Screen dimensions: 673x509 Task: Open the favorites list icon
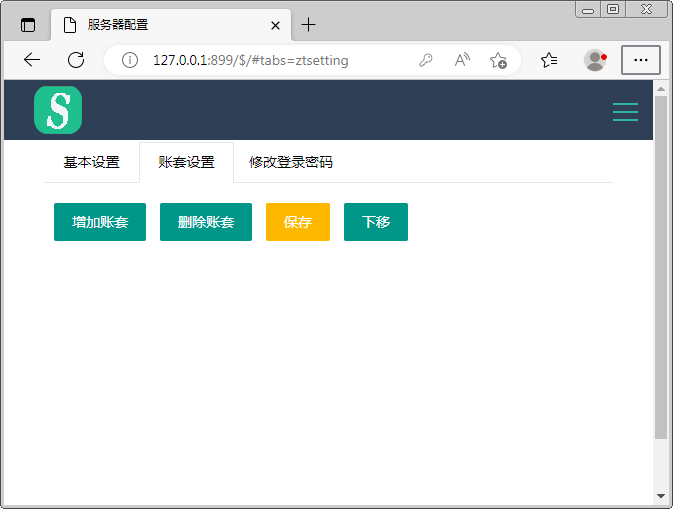549,60
